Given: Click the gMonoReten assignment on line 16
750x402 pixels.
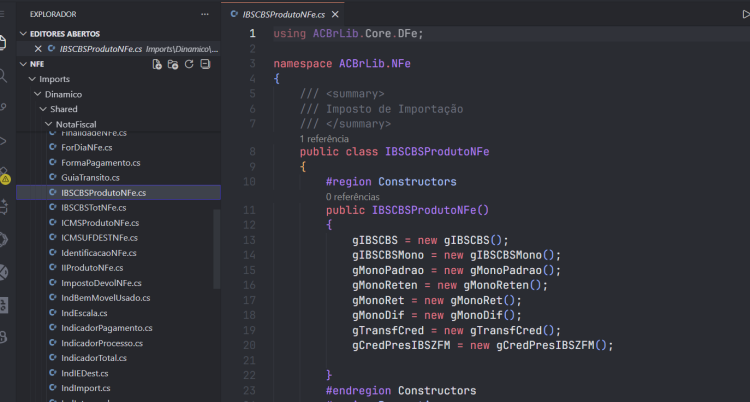Looking at the screenshot, I should 450,285.
